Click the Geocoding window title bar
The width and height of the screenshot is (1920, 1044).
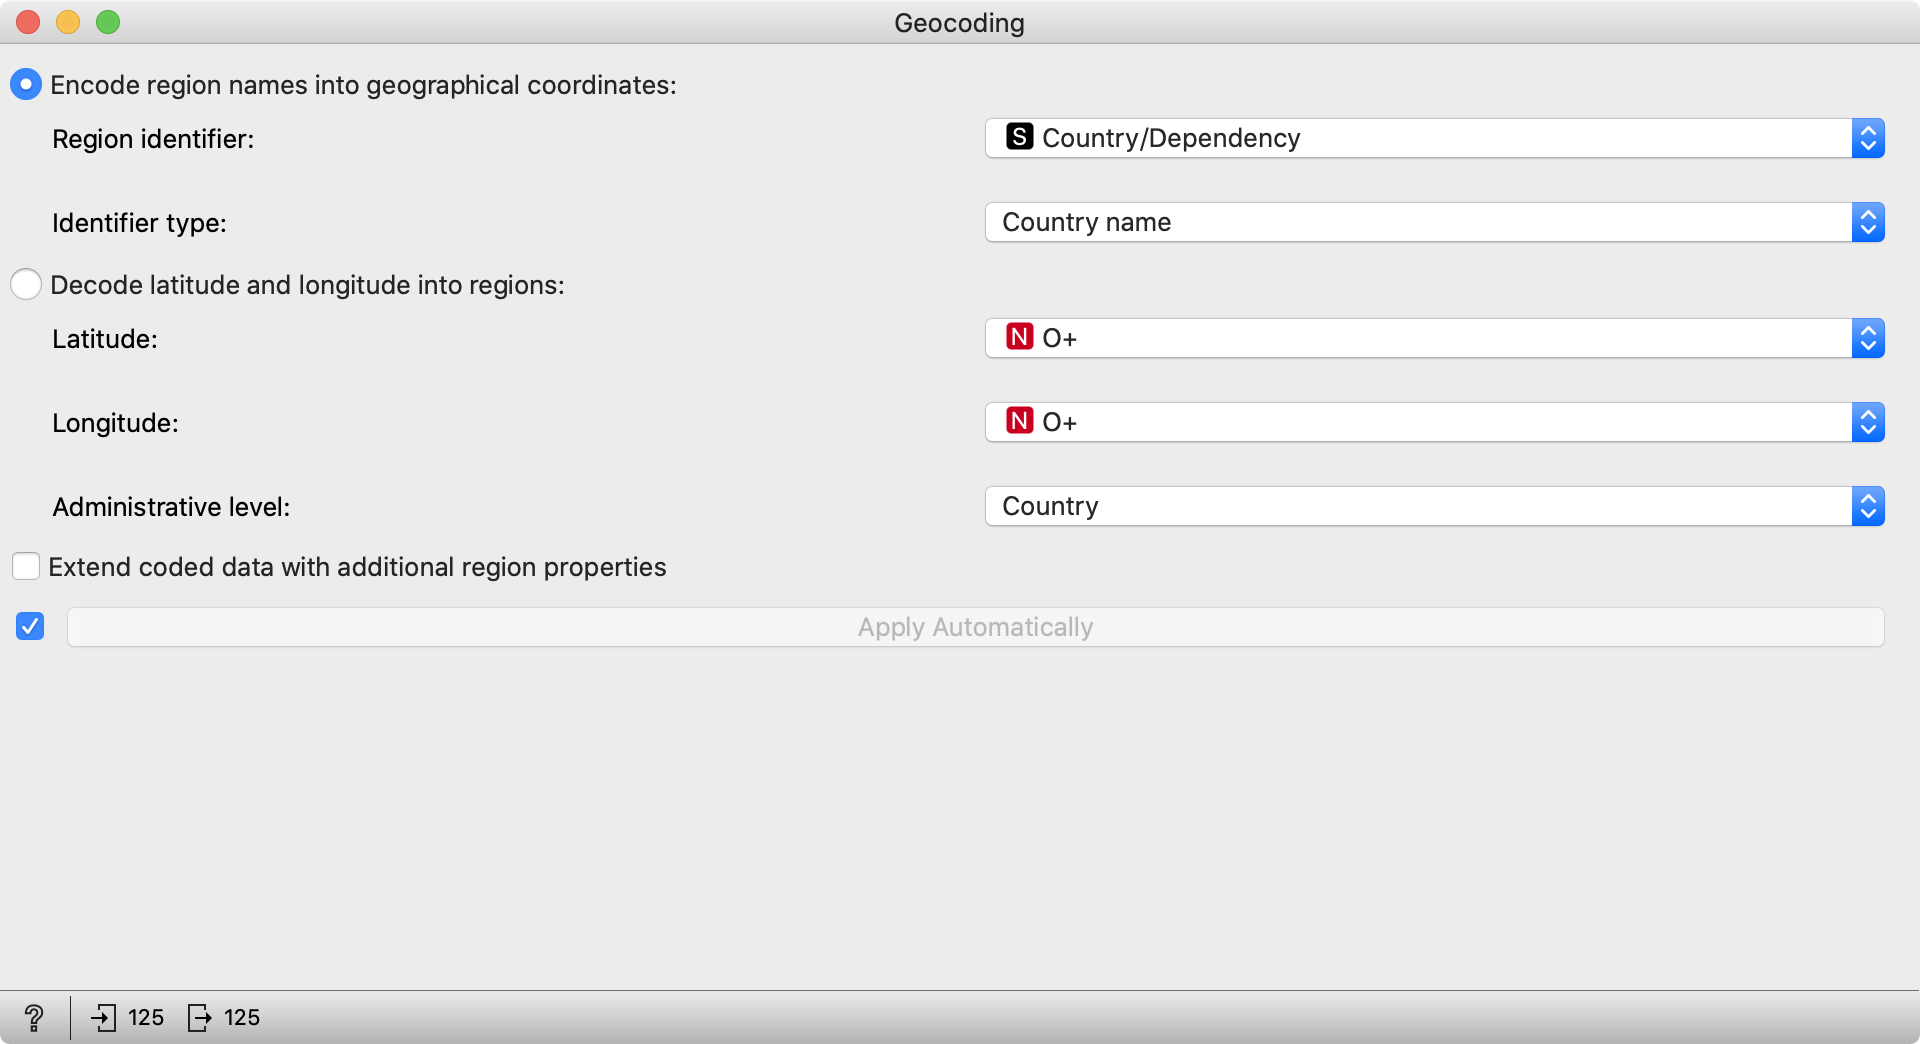point(959,22)
